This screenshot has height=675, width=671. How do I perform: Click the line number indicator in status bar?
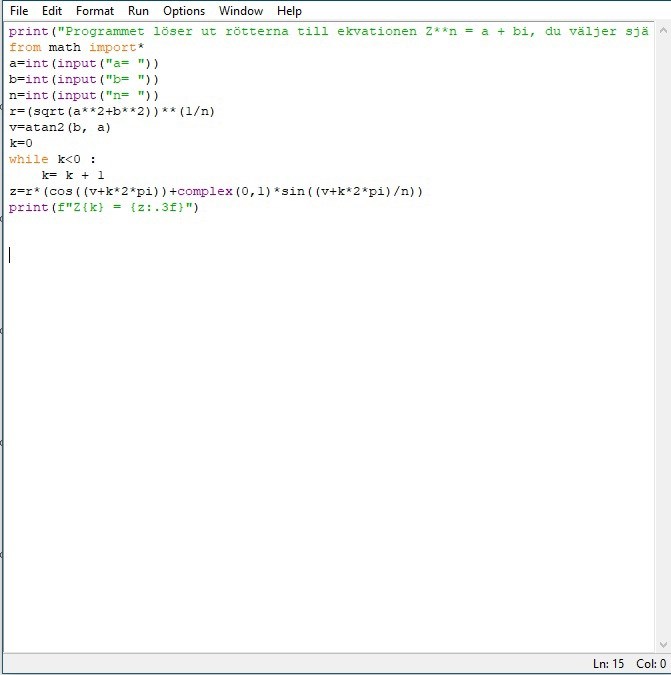click(x=609, y=664)
